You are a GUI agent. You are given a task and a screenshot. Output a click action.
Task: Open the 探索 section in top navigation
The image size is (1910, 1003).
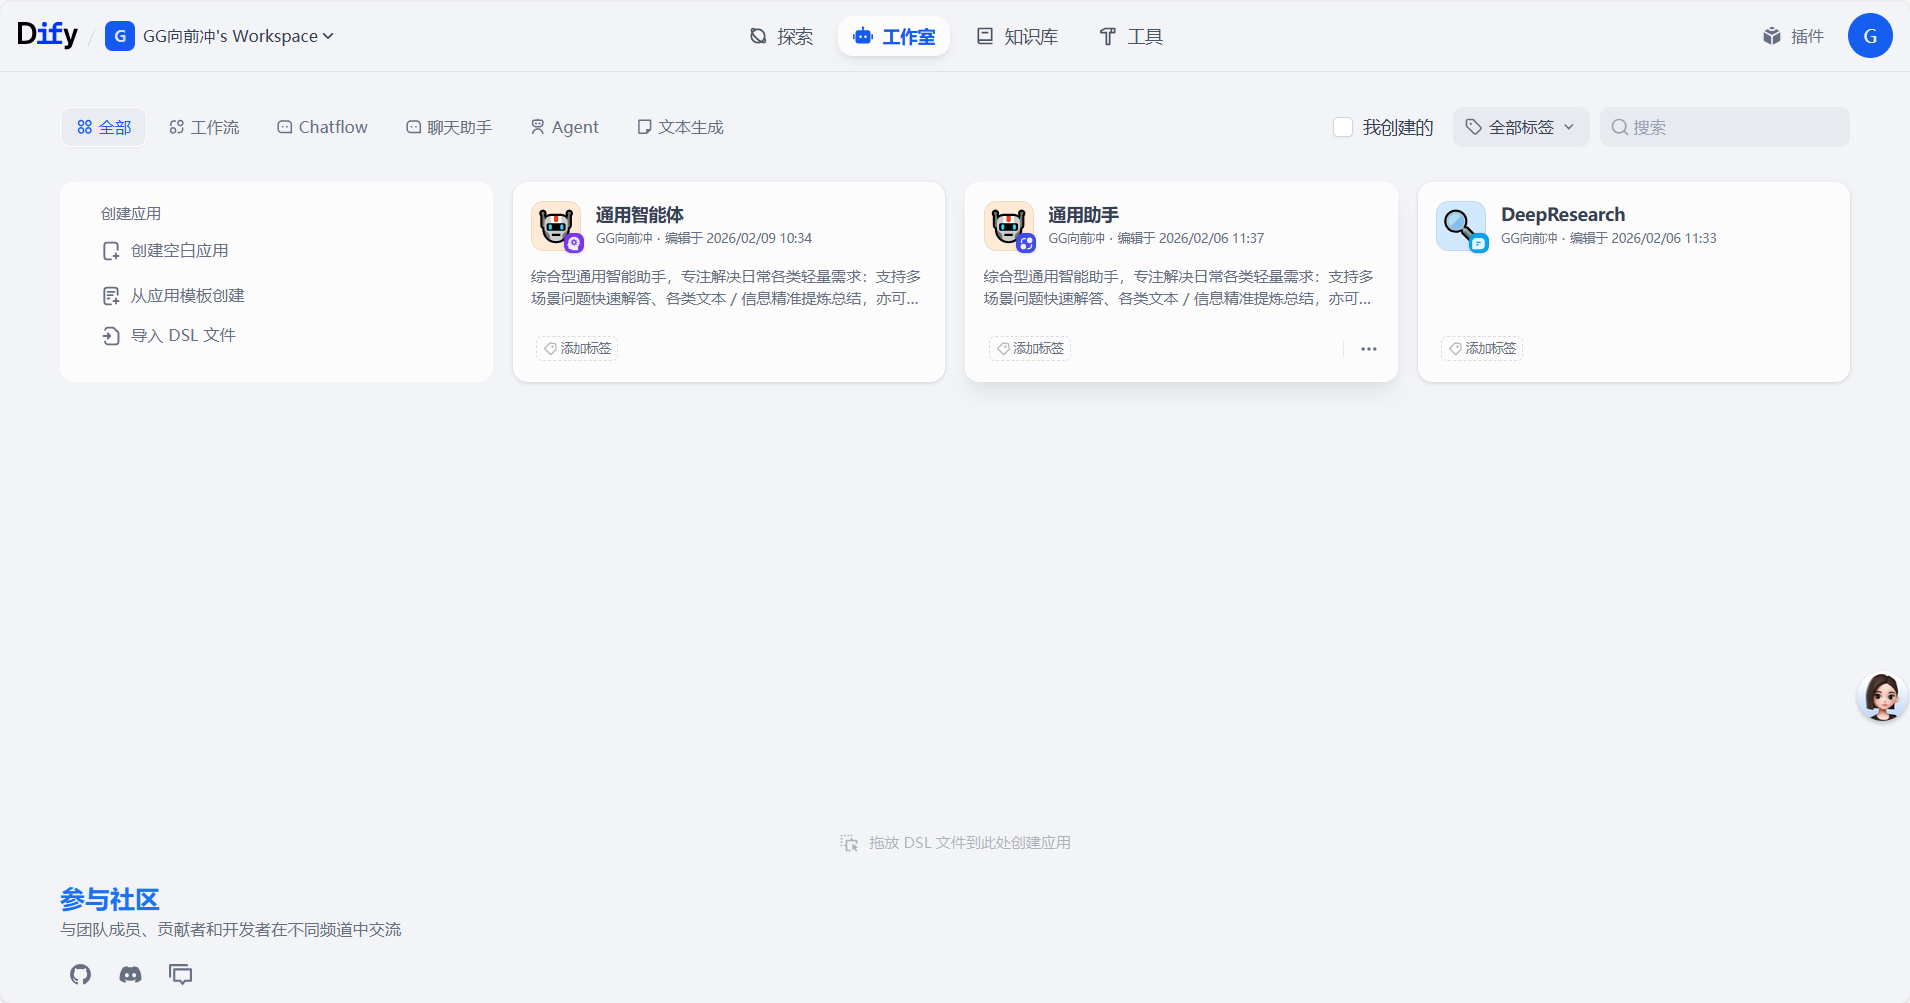(782, 36)
